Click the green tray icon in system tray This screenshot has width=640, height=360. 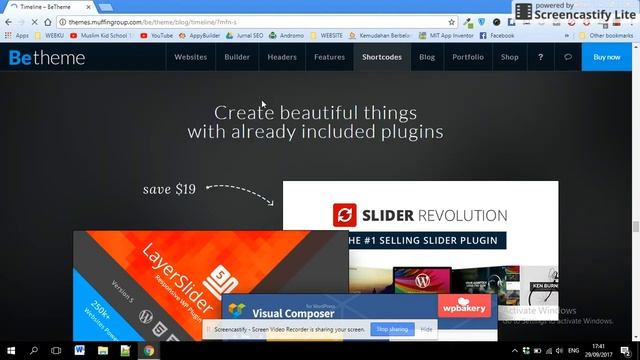[526, 351]
